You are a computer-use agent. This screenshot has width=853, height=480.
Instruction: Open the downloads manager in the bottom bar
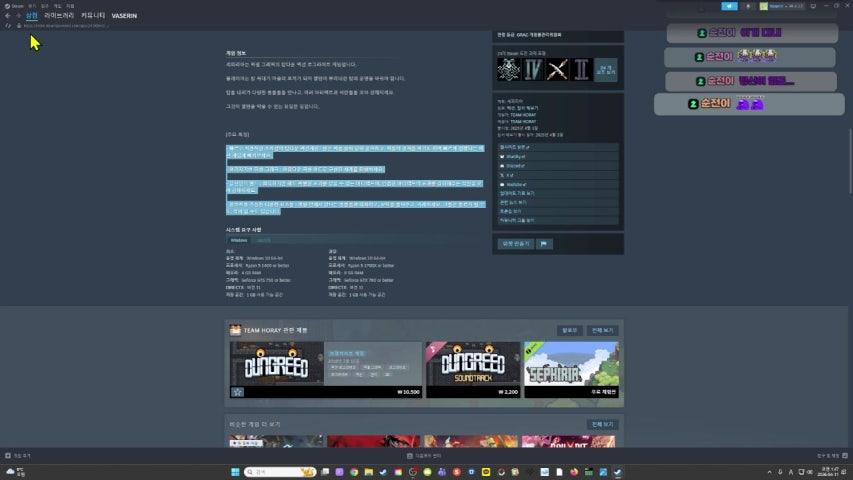[x=424, y=456]
